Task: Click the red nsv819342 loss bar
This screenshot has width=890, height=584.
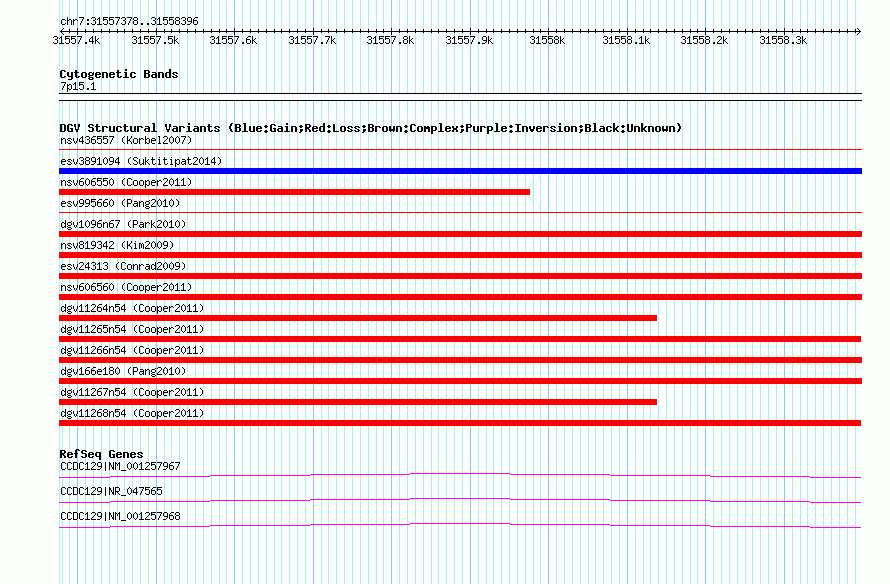Action: [460, 255]
